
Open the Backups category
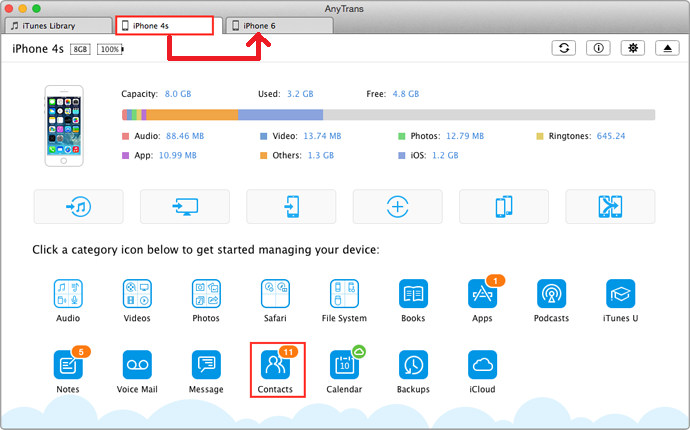[413, 365]
